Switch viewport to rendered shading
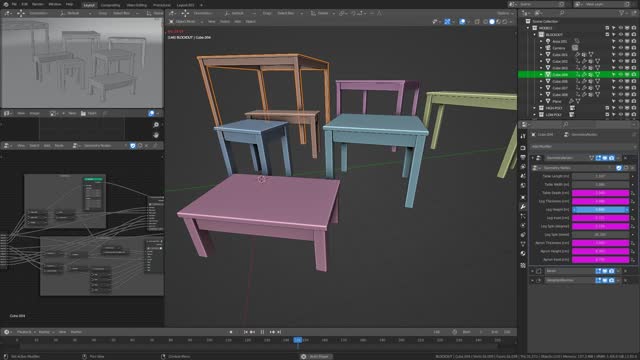 coord(505,22)
